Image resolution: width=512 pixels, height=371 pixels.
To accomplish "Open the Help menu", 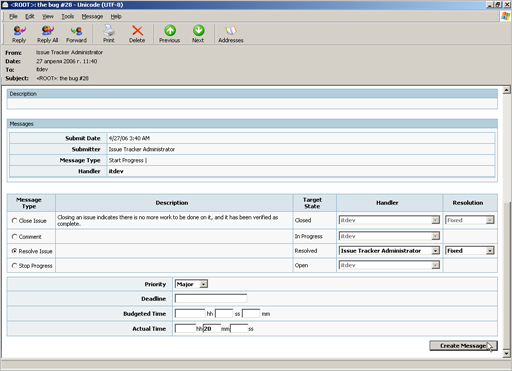I will tap(116, 16).
